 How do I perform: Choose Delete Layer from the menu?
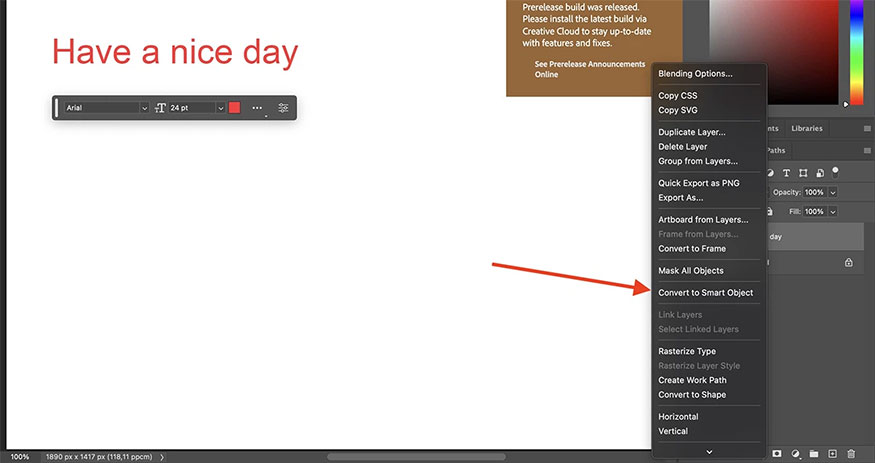click(x=682, y=147)
